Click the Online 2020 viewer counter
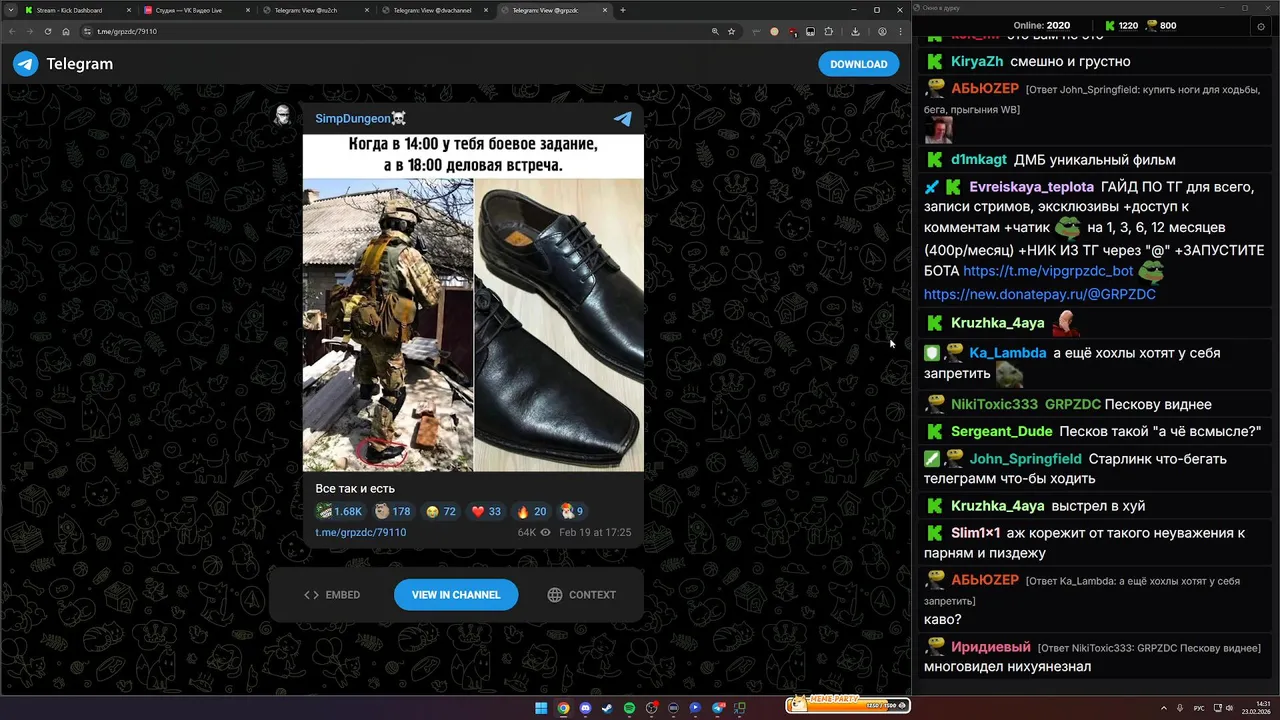This screenshot has height=720, width=1280. (x=1041, y=26)
